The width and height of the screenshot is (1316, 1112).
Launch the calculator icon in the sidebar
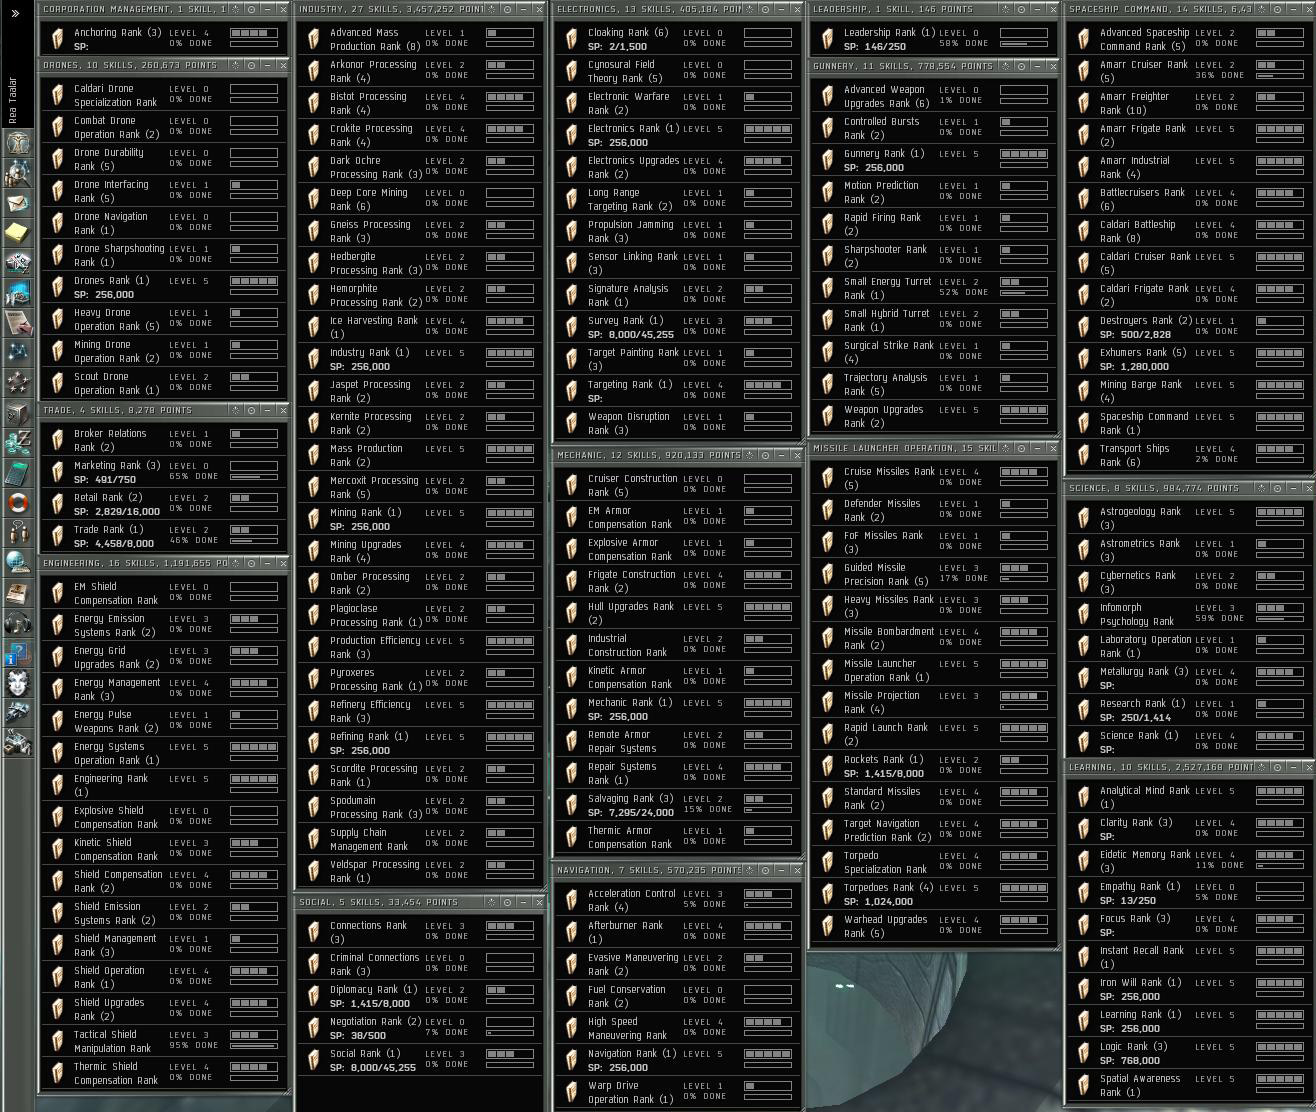pos(18,472)
